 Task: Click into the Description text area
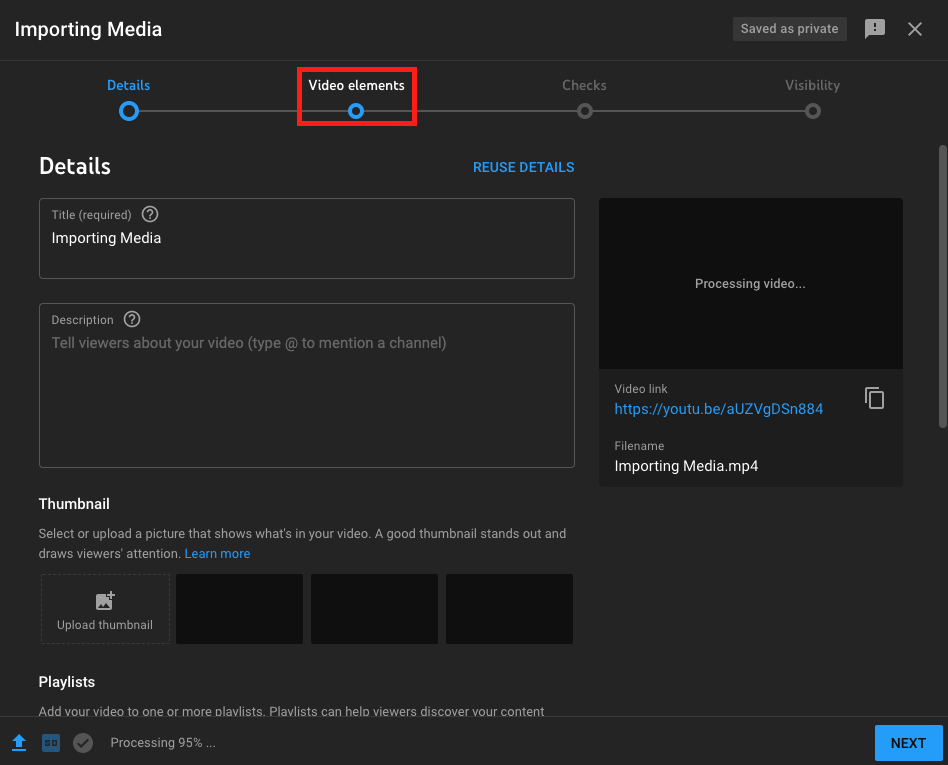[x=307, y=385]
